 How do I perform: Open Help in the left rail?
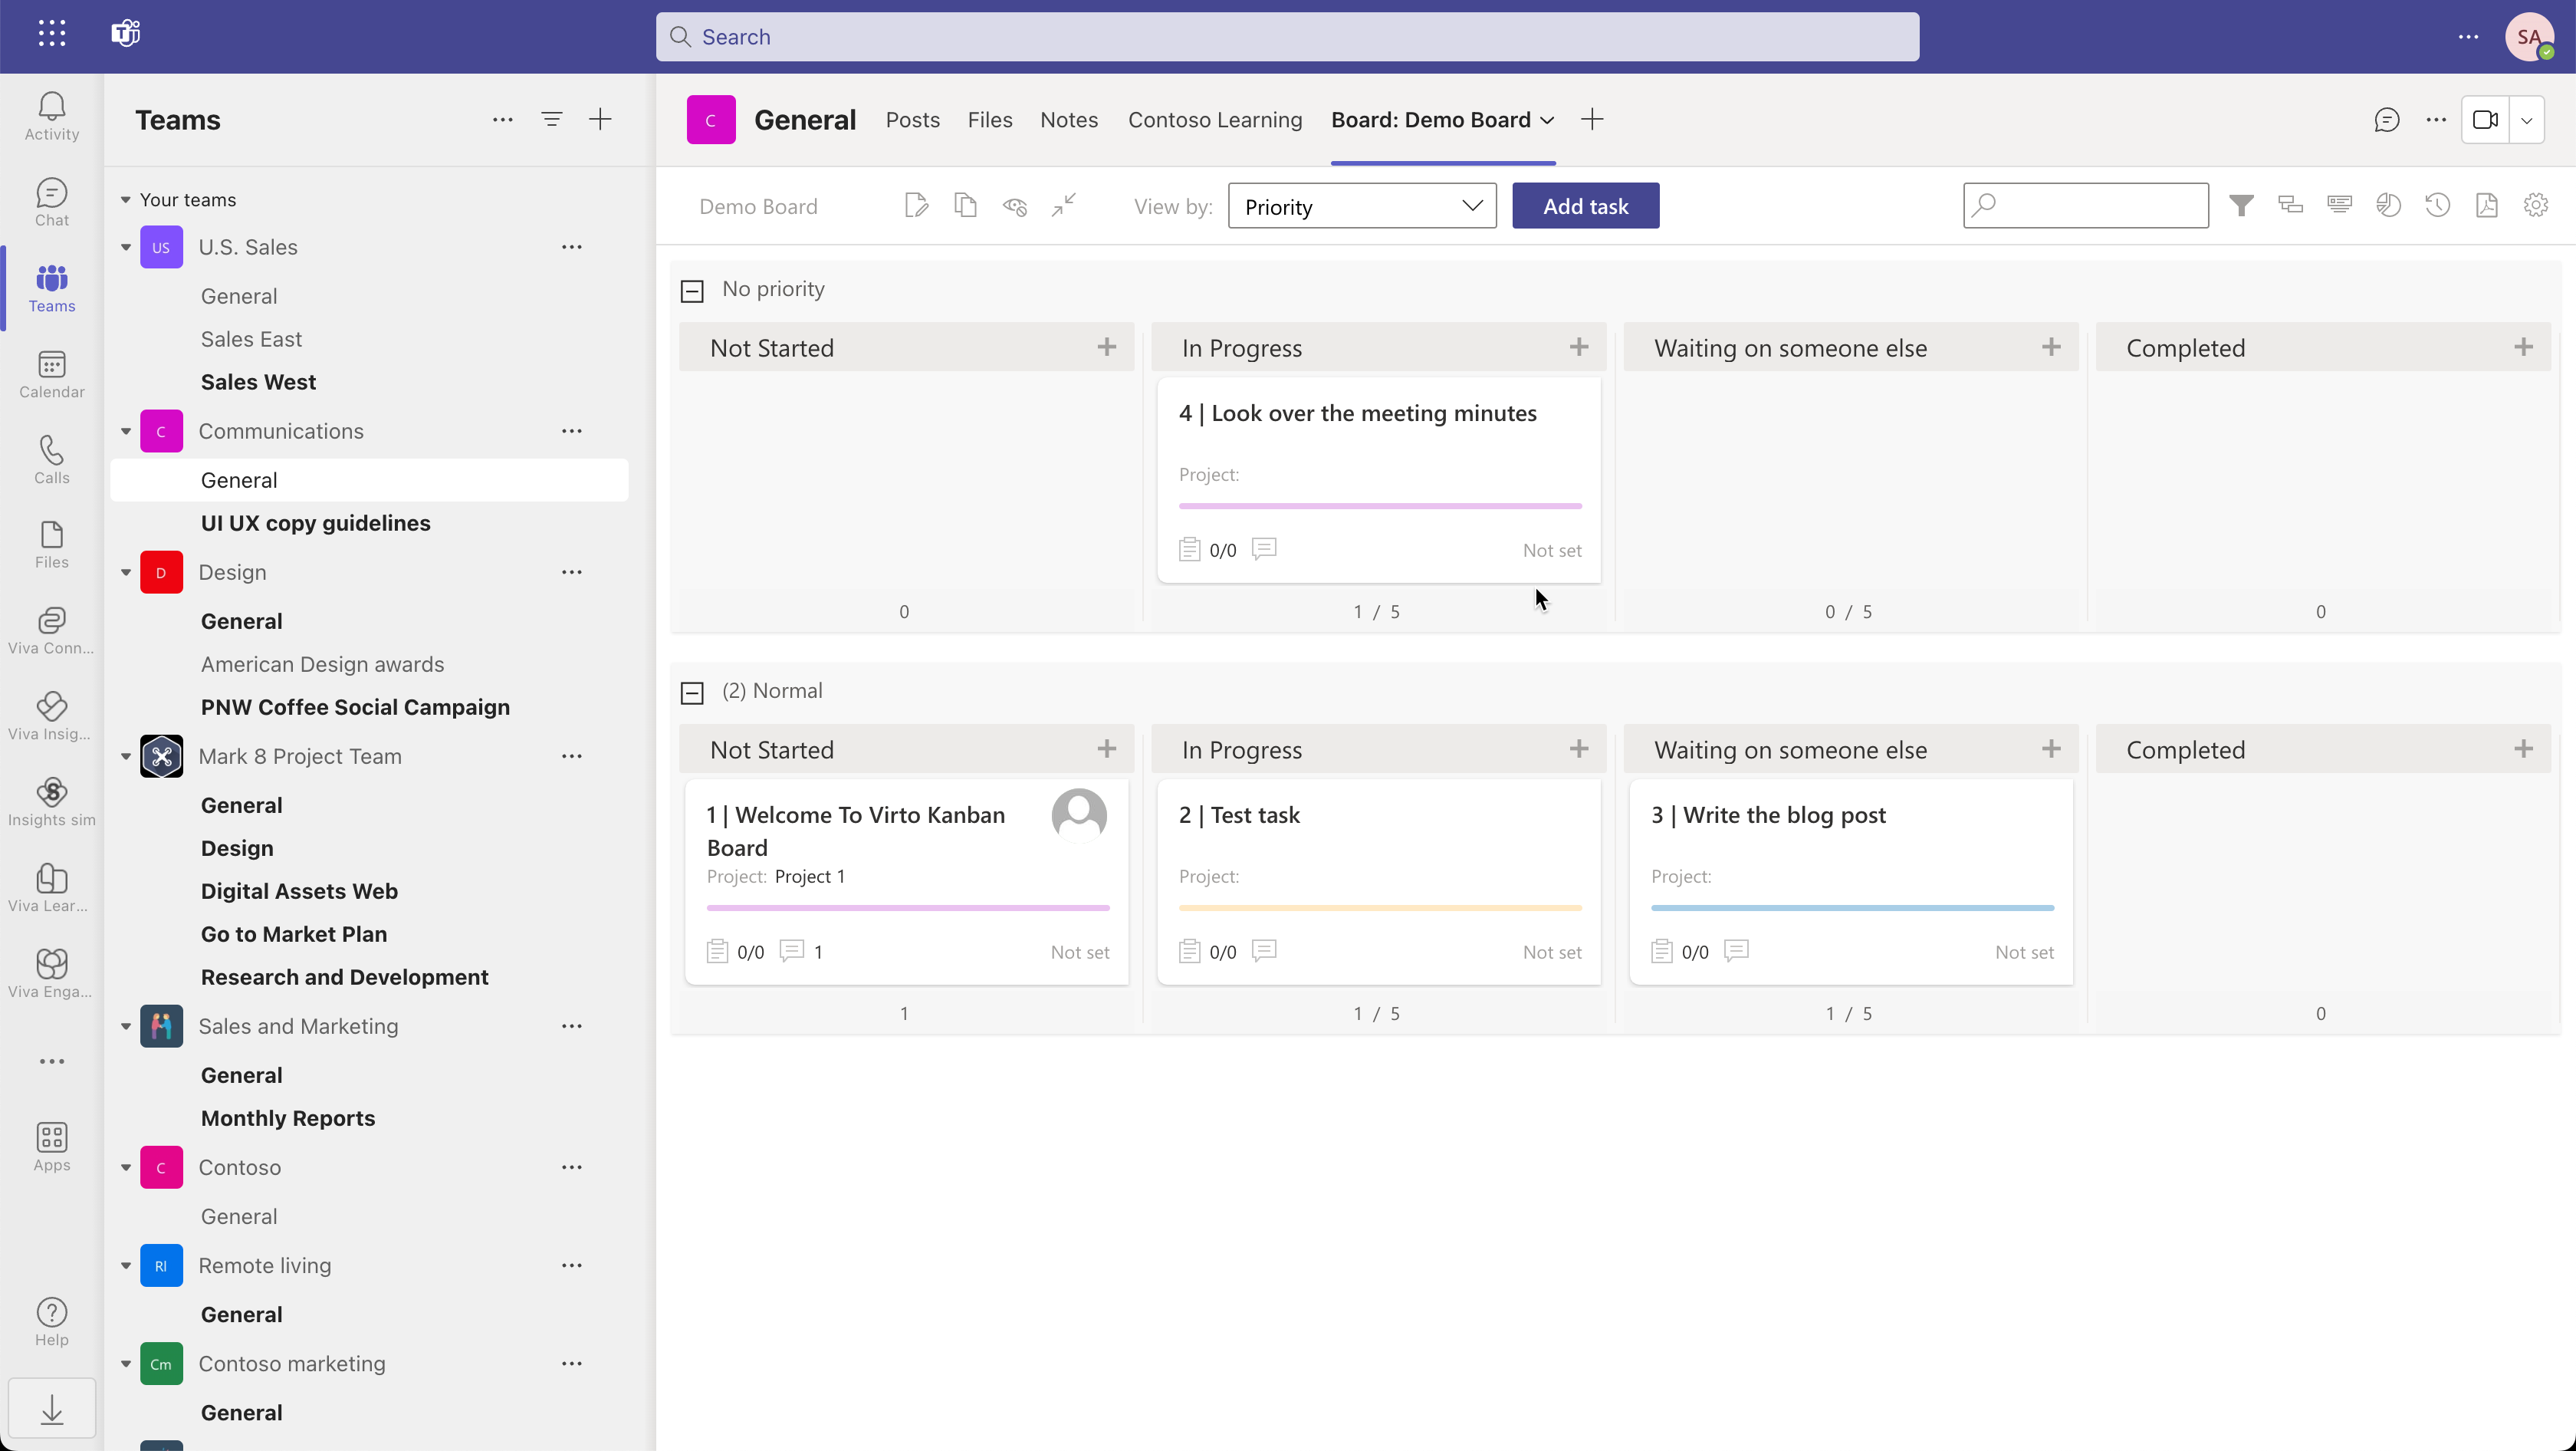pos(51,1322)
